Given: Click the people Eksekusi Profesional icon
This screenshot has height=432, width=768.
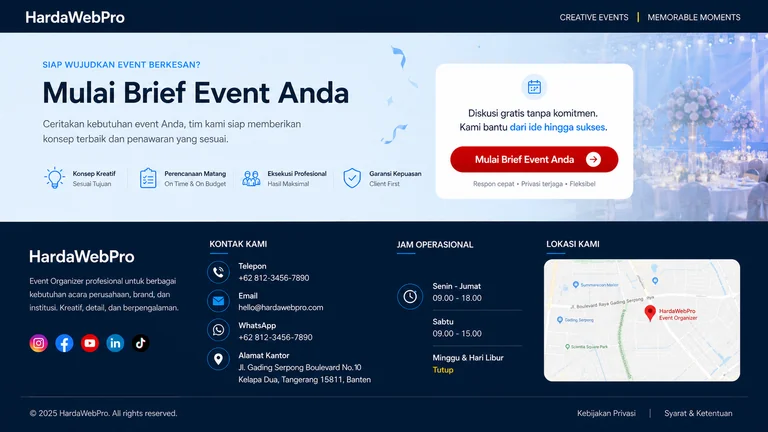Looking at the screenshot, I should 251,178.
